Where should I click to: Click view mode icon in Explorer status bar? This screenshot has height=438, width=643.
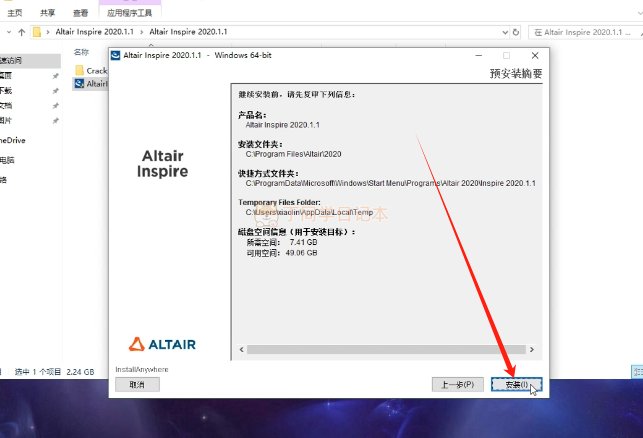pyautogui.click(x=637, y=372)
